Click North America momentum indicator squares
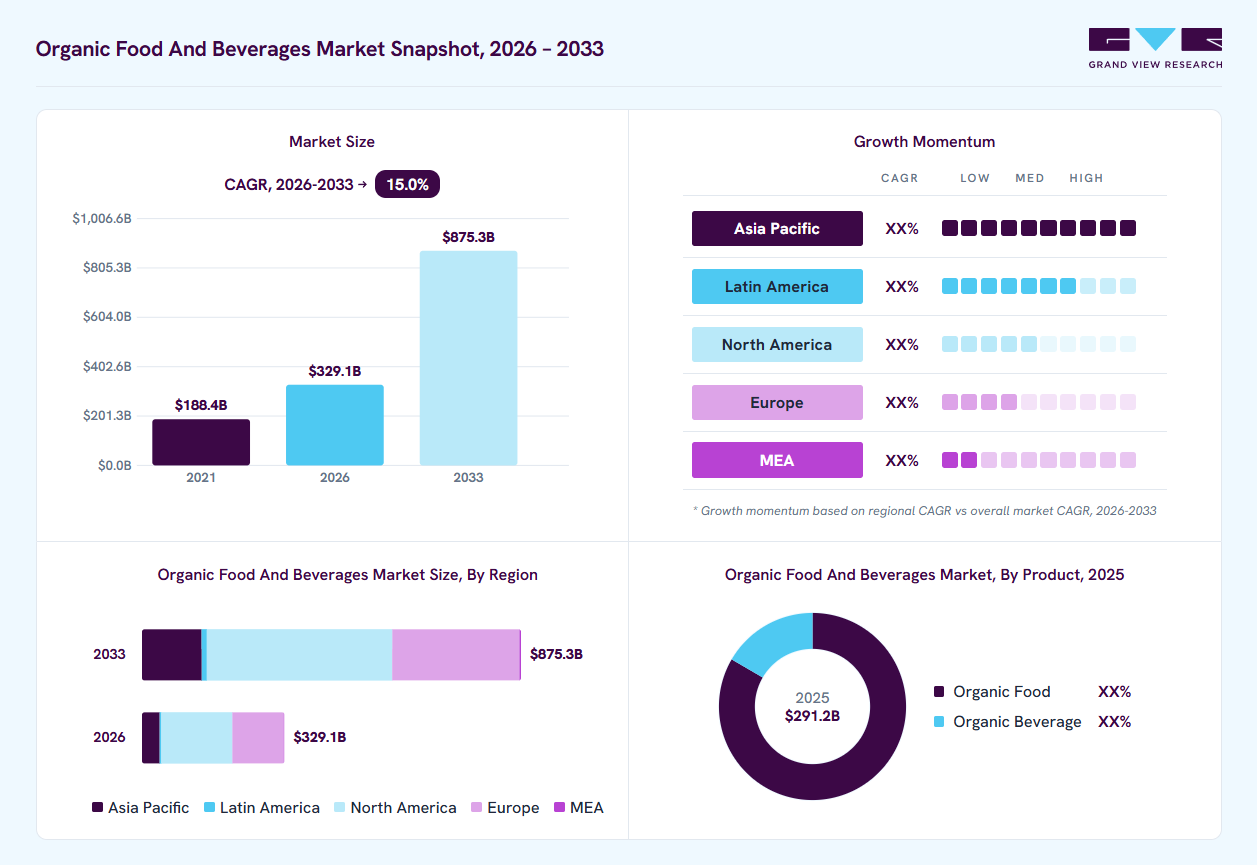 1039,344
